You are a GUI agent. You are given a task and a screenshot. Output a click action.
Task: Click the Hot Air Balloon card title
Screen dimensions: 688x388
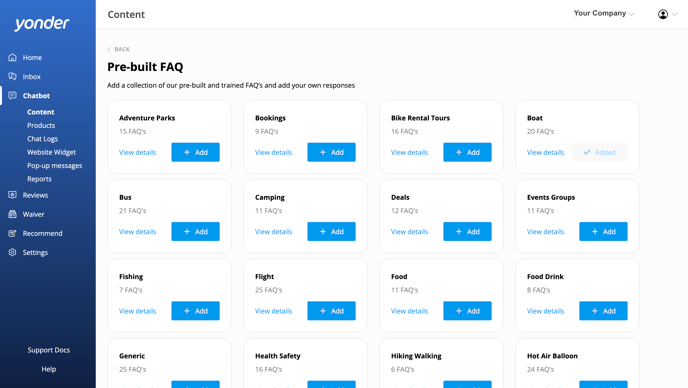point(552,356)
